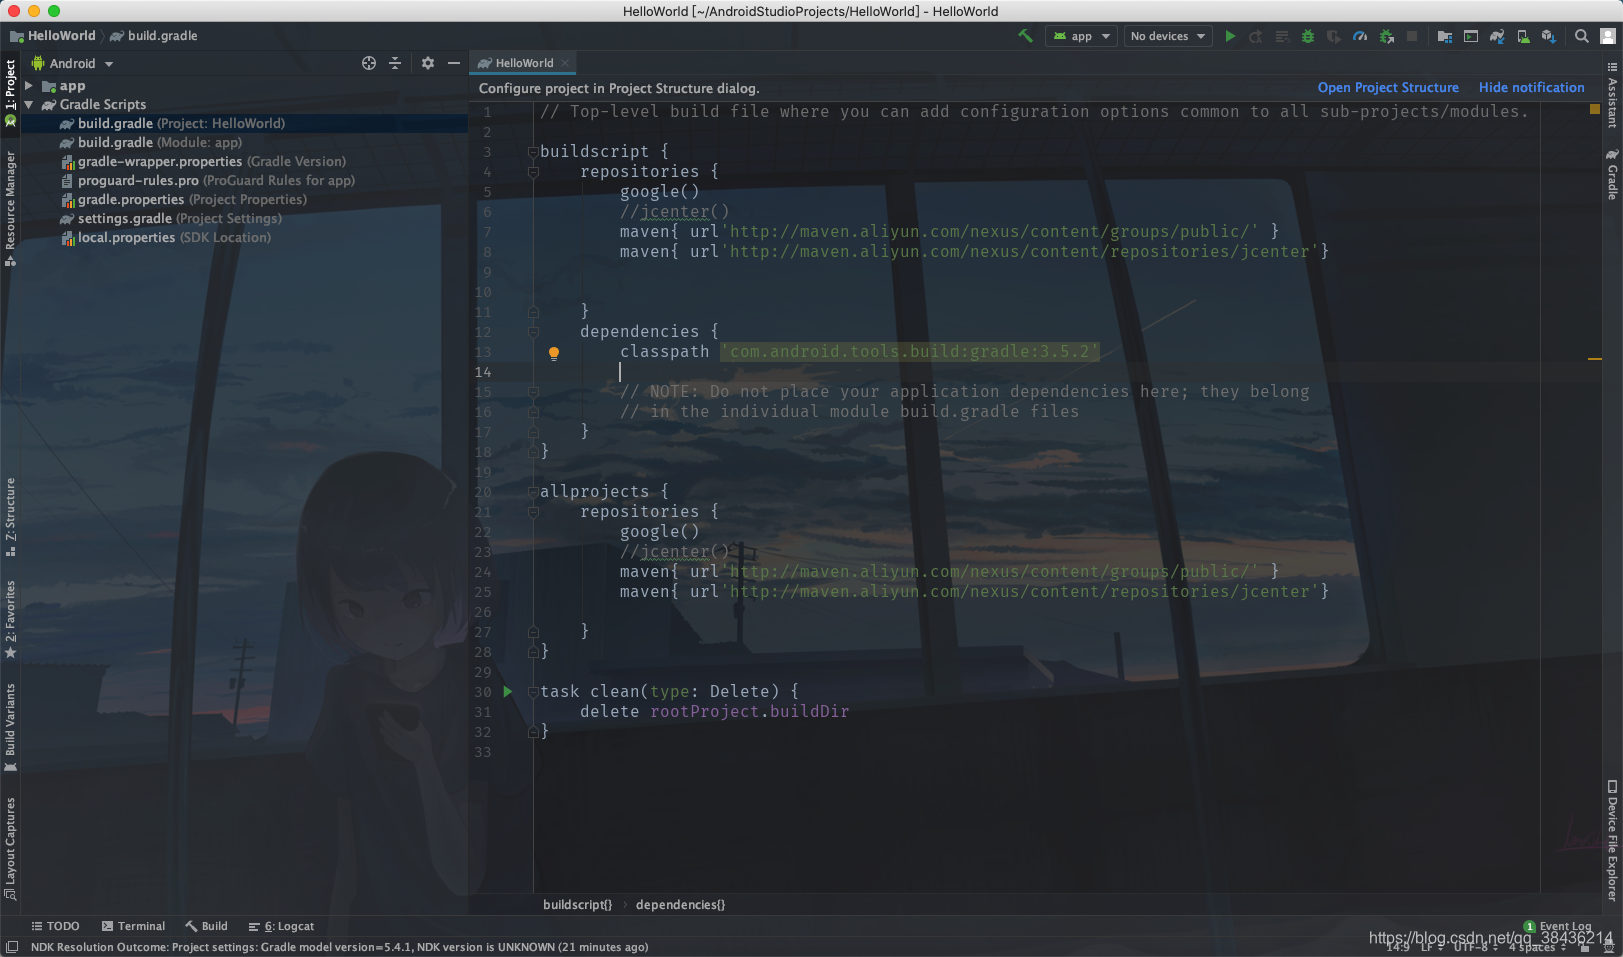Click the Collapse All icon in Project panel
The image size is (1623, 957).
point(395,63)
